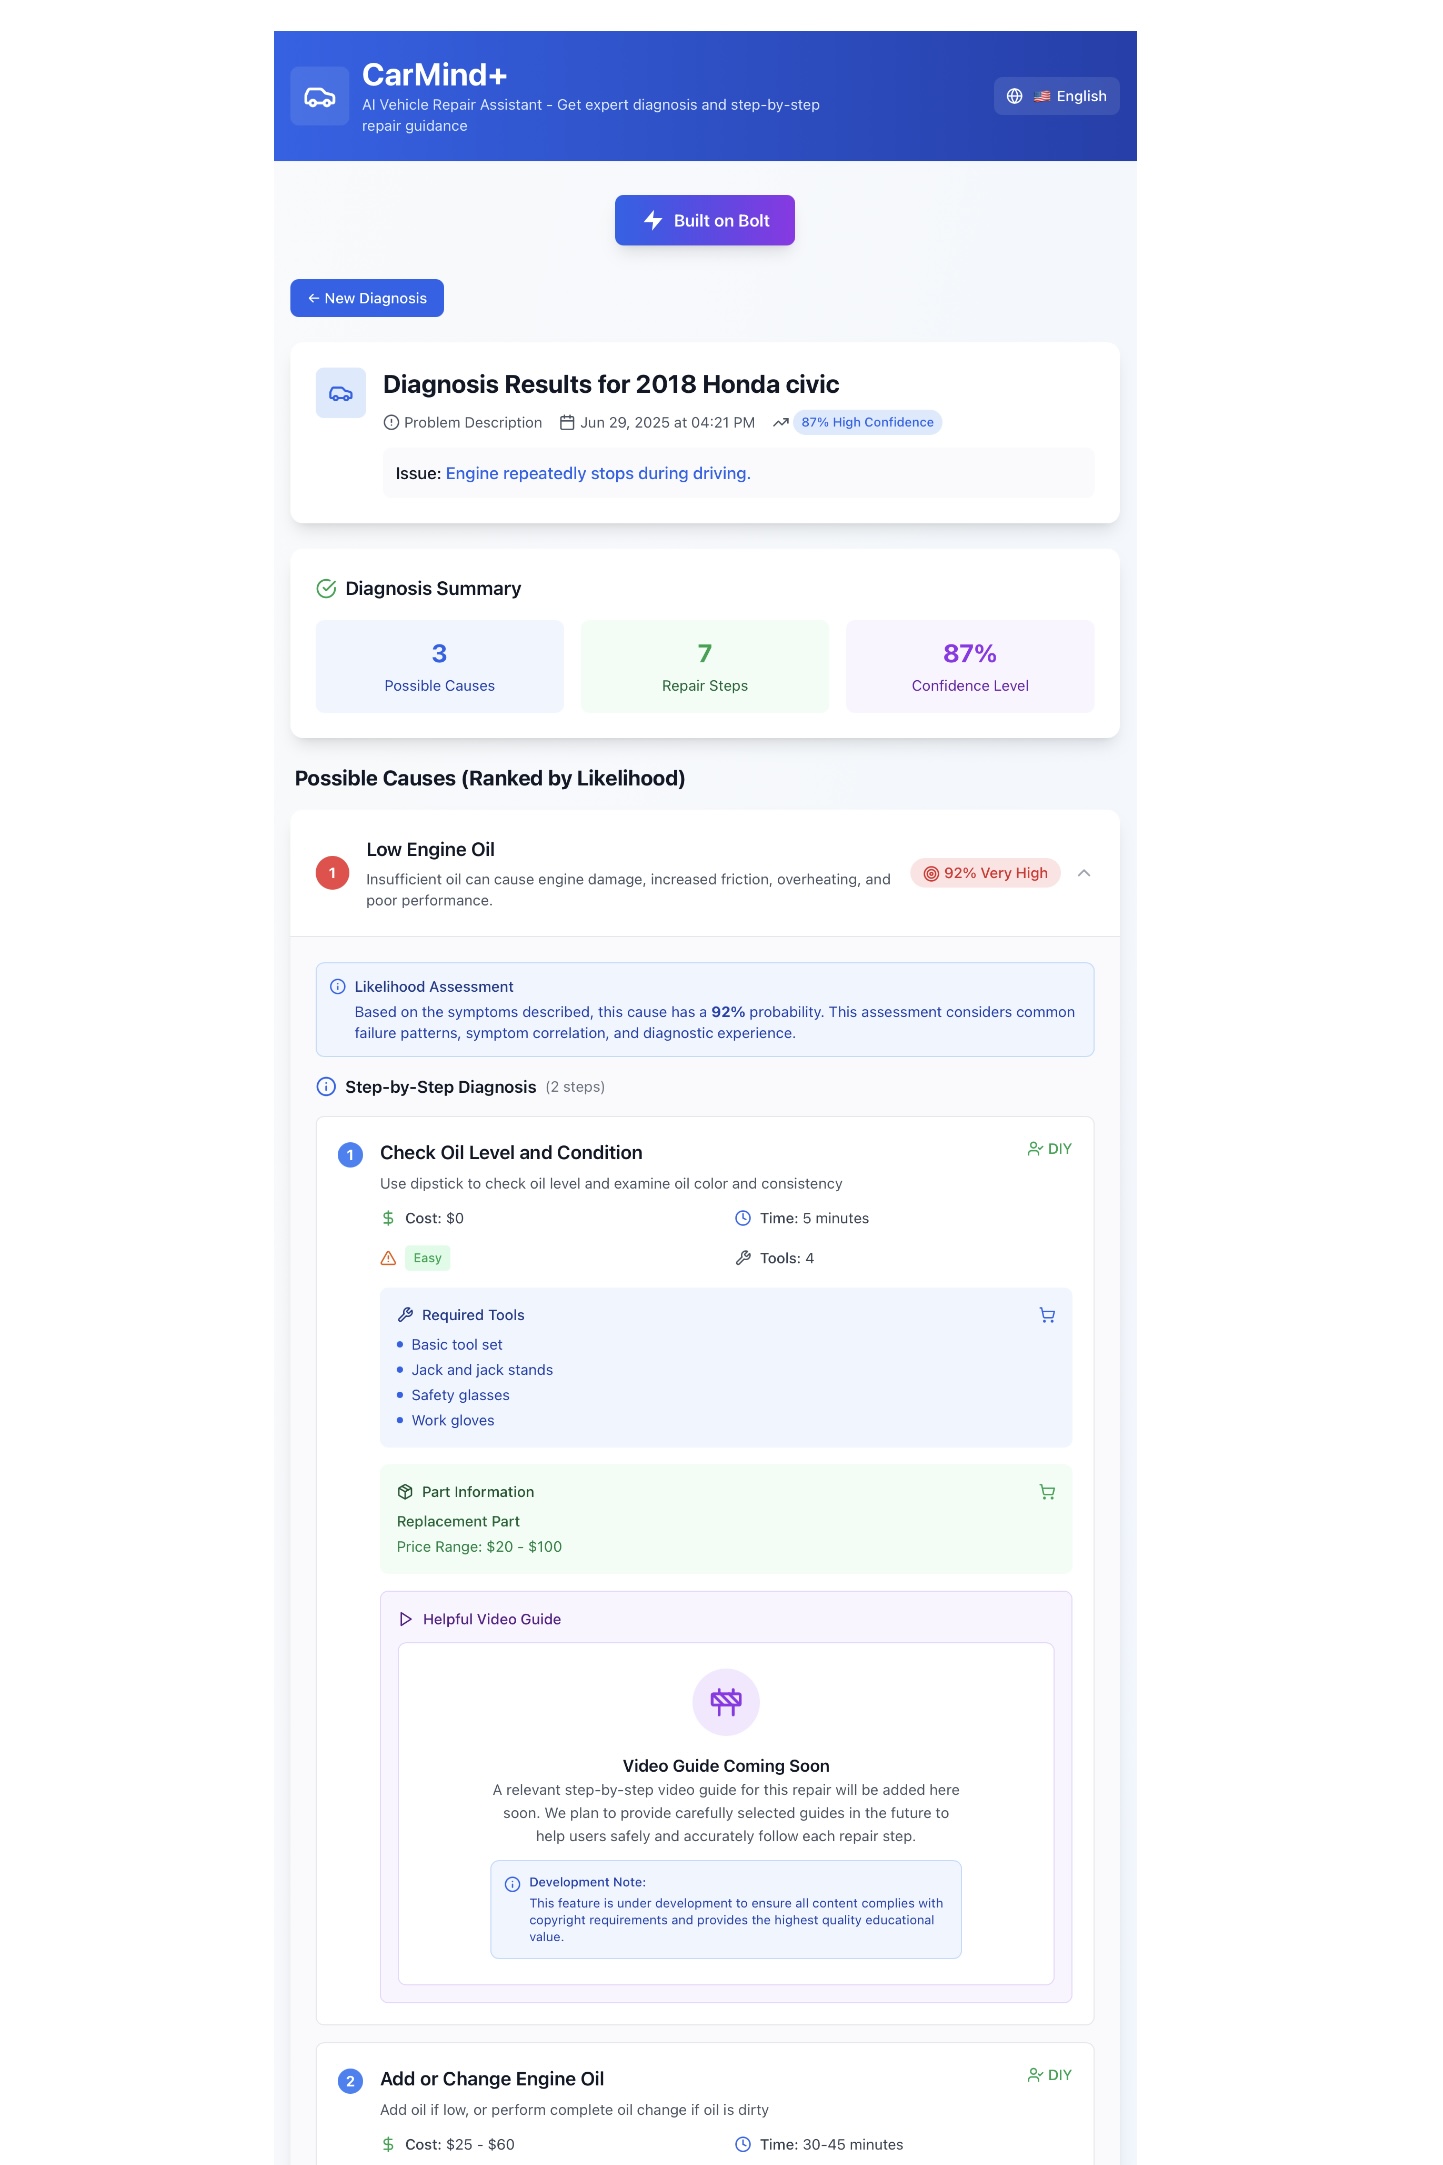This screenshot has width=1443, height=2165.
Task: Click Jack and jack stands list item
Action: 482,1370
